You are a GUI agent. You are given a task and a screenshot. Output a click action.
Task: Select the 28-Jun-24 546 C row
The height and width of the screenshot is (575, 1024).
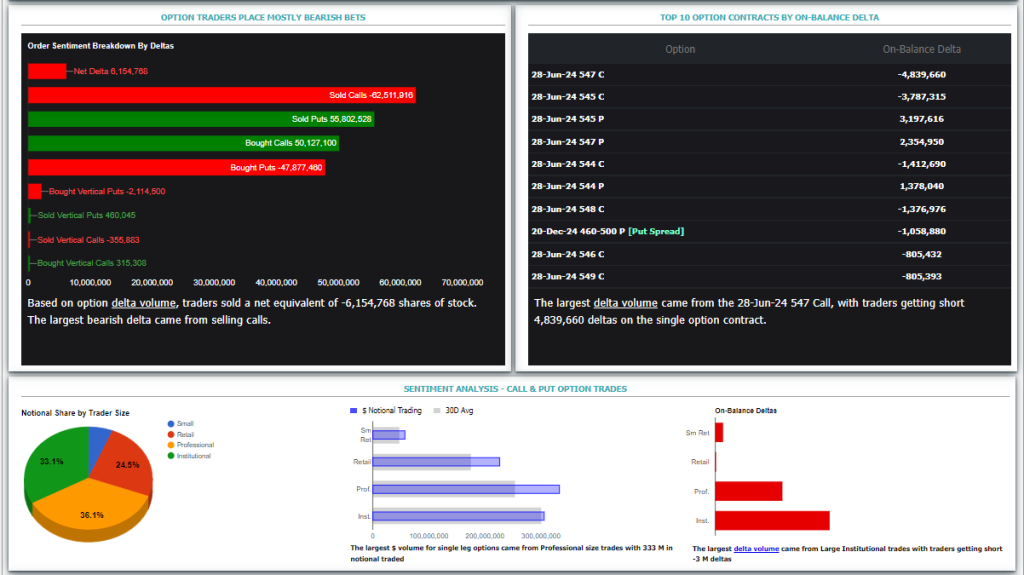(x=769, y=254)
